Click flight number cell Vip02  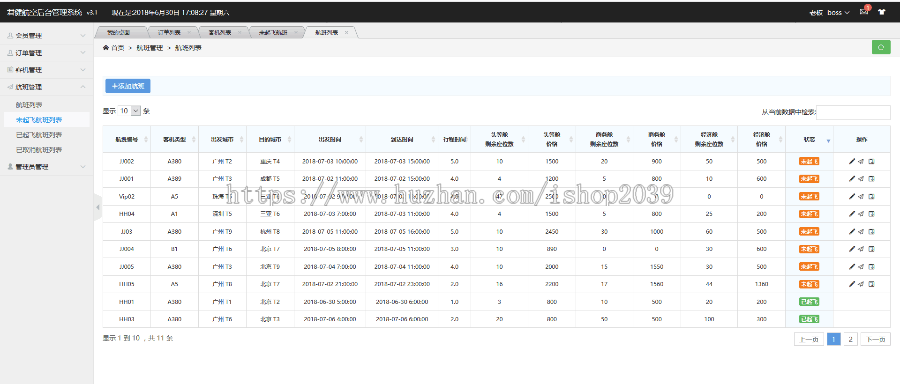(x=127, y=196)
